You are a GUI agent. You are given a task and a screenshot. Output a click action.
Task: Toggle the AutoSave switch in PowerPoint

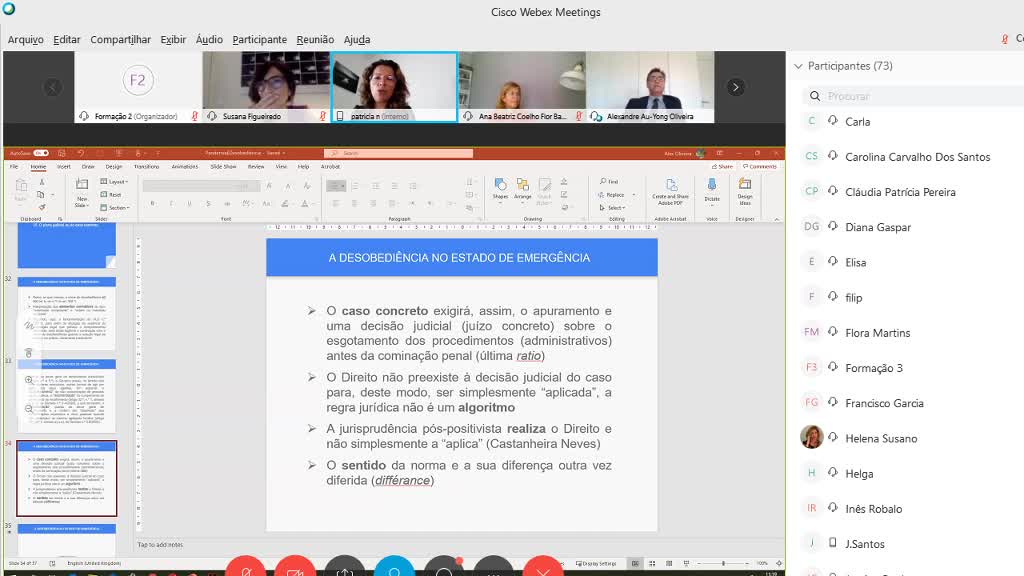click(x=41, y=153)
